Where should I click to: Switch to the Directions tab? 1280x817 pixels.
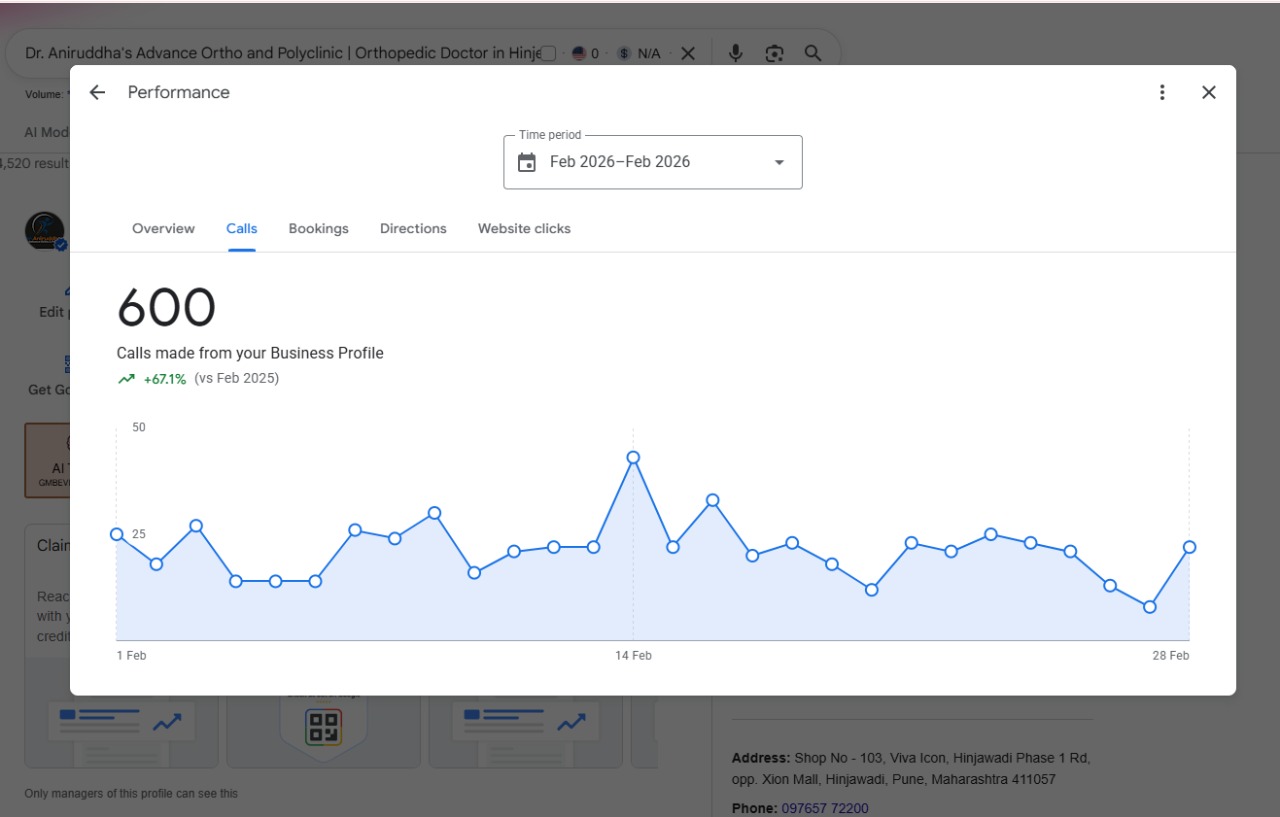click(x=413, y=229)
